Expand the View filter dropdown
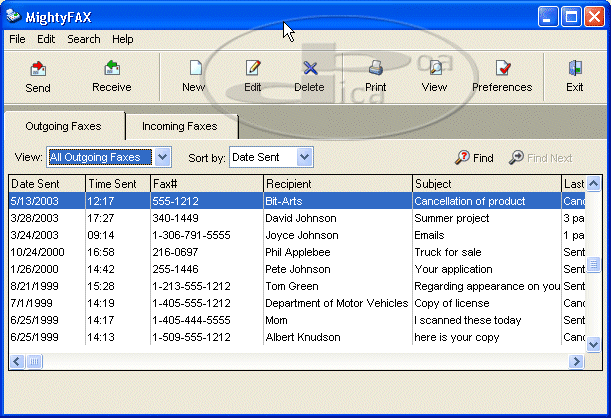This screenshot has width=611, height=418. pyautogui.click(x=164, y=157)
